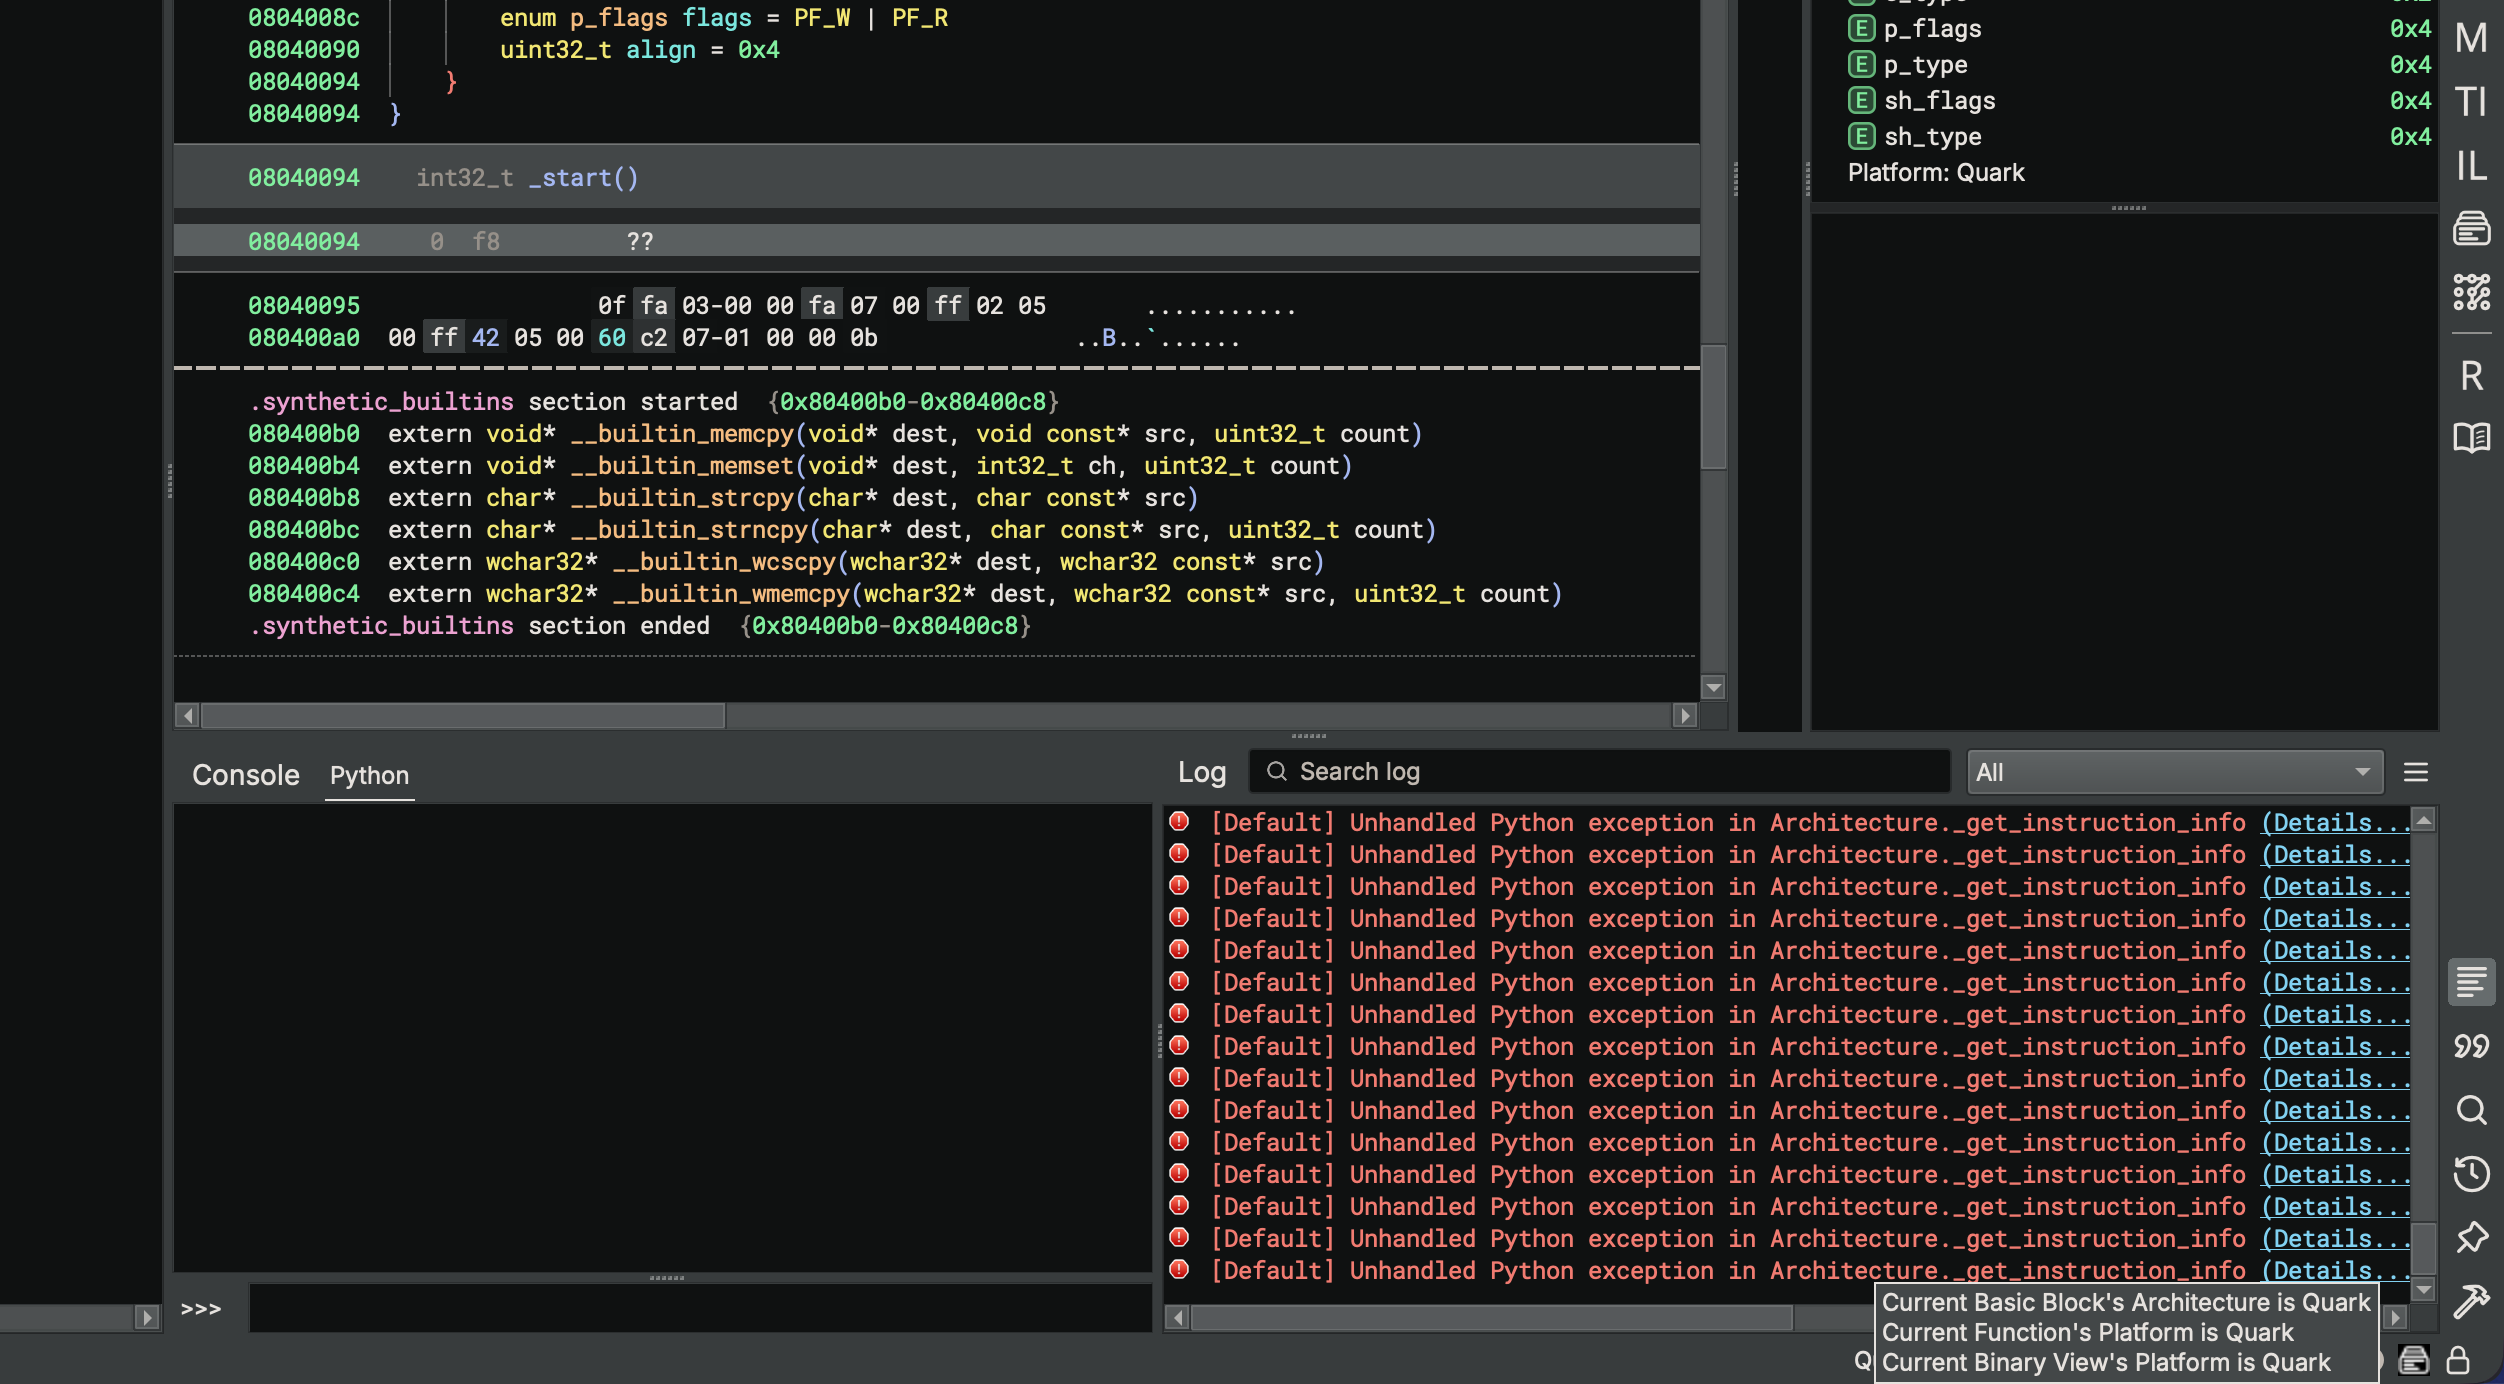This screenshot has height=1384, width=2504.
Task: Open the Stack View sidebar panel
Action: point(2472,228)
